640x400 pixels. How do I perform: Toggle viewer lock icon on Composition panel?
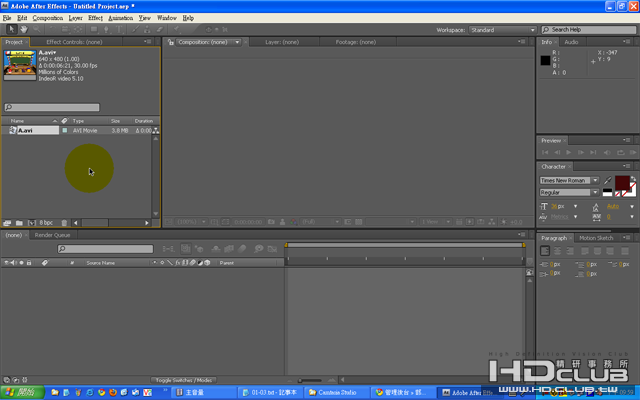point(171,42)
